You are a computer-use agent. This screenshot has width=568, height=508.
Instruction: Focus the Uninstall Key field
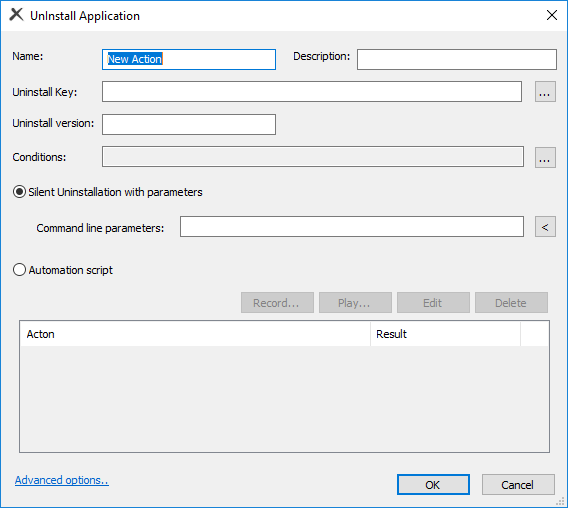(x=312, y=92)
